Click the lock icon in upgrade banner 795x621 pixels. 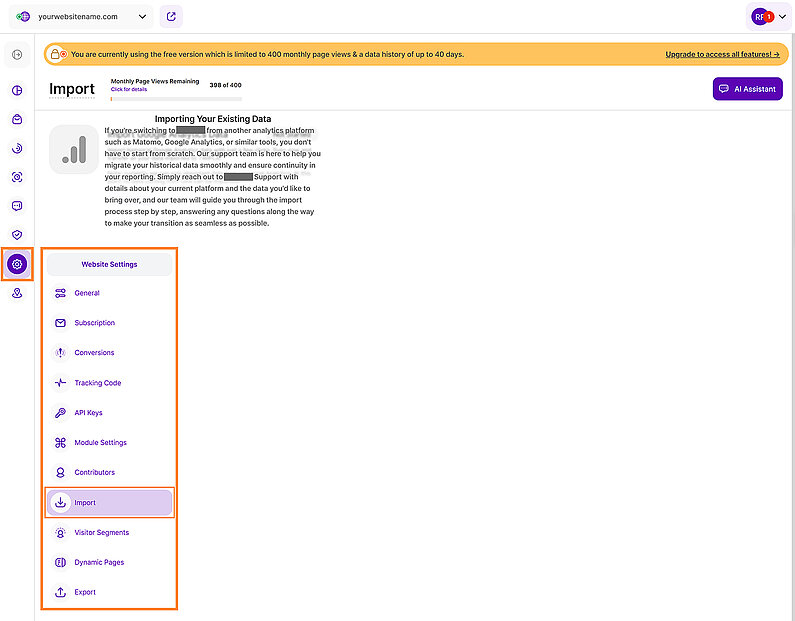point(55,54)
